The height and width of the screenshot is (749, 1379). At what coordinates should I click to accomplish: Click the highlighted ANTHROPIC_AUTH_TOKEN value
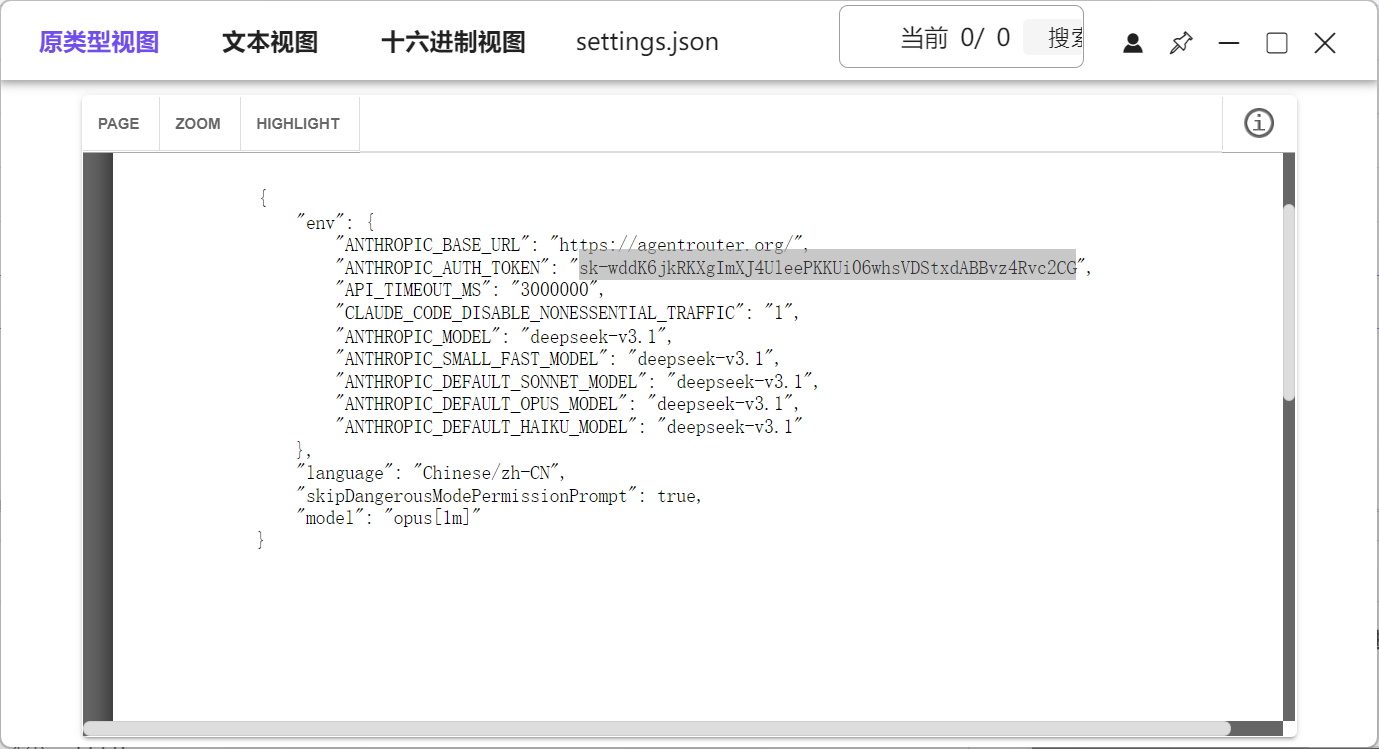827,268
